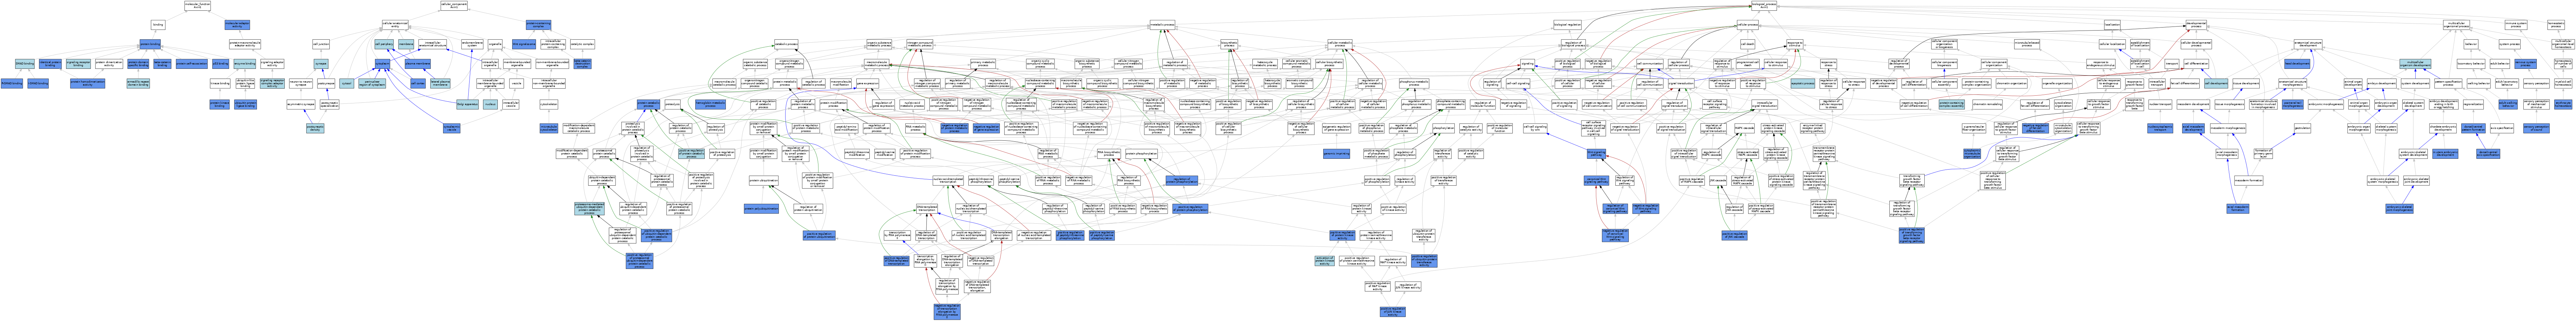Select the "protein homodimerization activity" node

coord(87,83)
